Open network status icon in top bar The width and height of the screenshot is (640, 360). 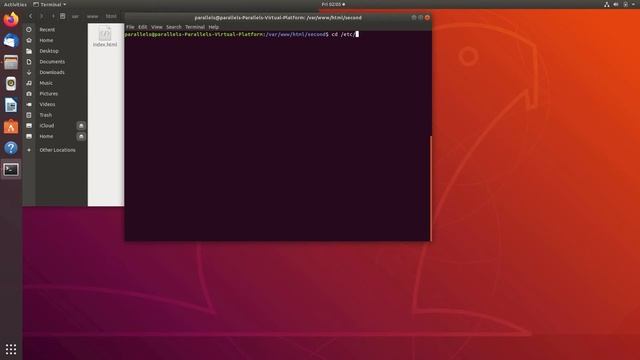[x=607, y=4]
